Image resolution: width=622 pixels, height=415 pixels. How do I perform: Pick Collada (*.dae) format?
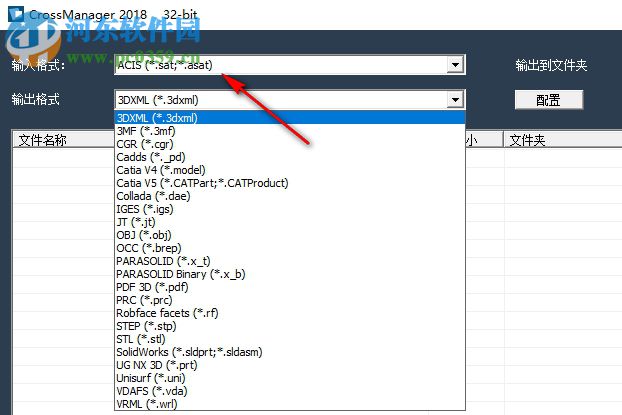tap(290, 196)
